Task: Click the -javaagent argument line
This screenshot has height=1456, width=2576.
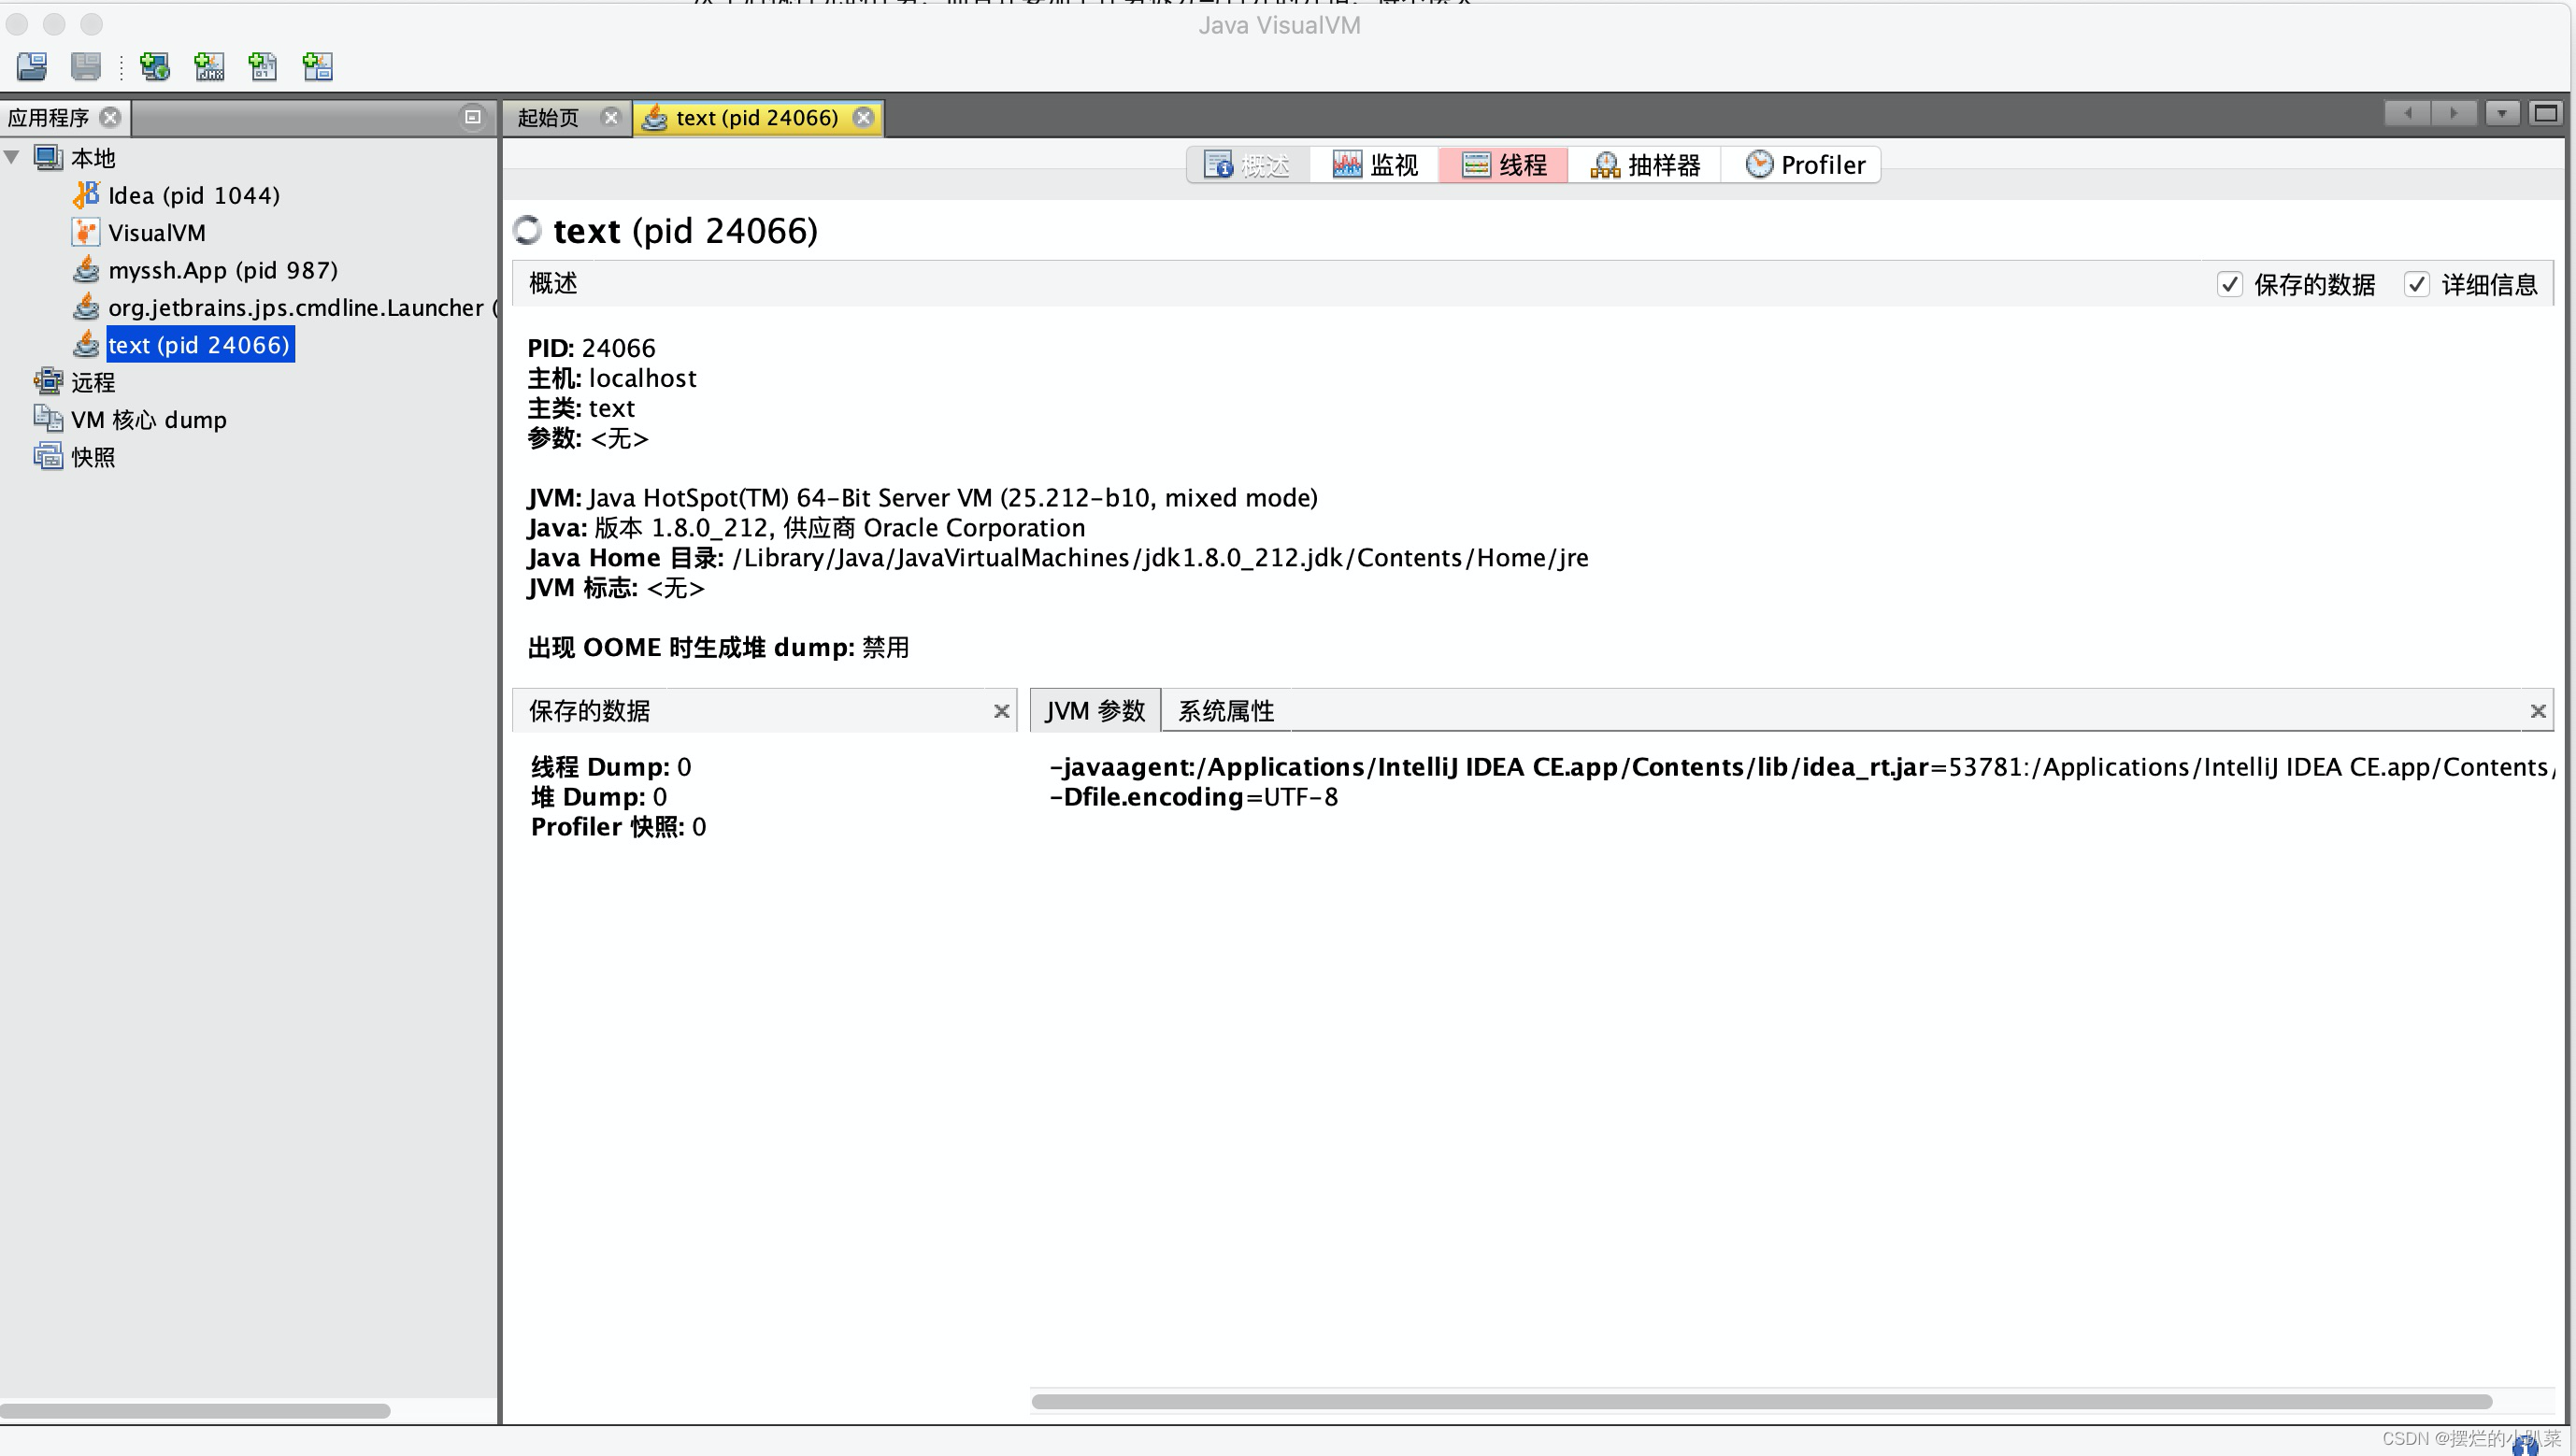Action: [1802, 767]
